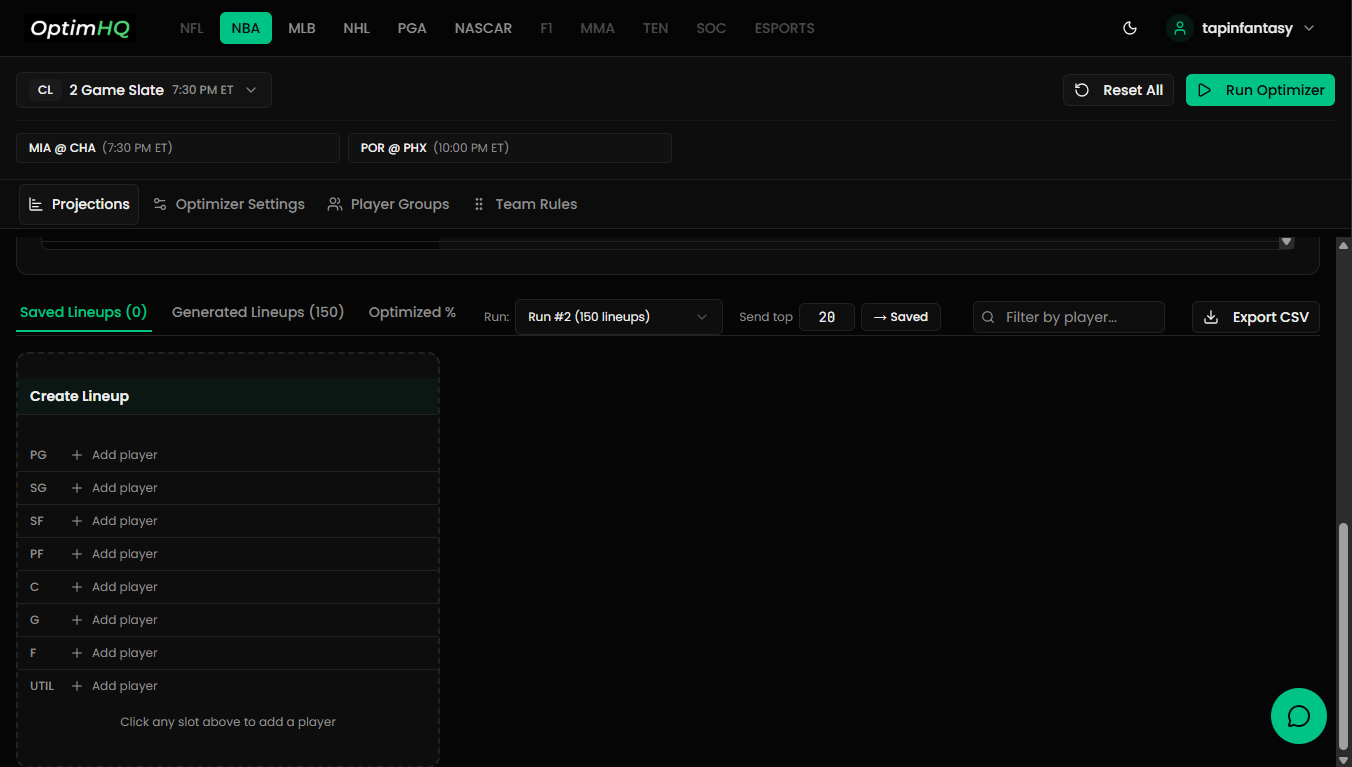
Task: Click the plus icon in SF slot
Action: click(77, 521)
